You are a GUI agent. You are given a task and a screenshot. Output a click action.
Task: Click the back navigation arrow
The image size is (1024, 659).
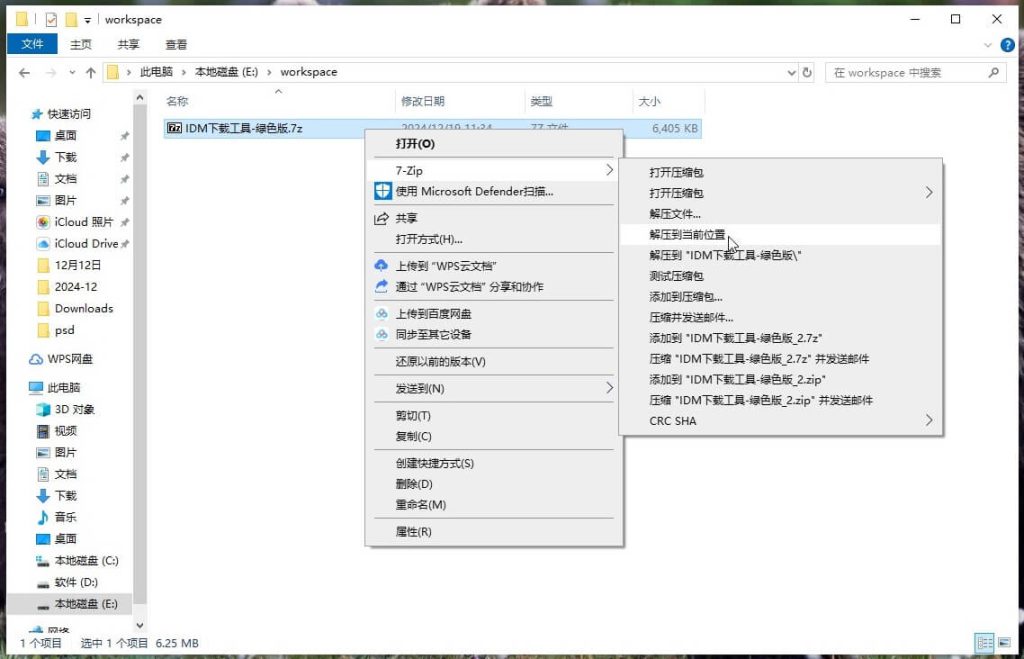click(23, 71)
